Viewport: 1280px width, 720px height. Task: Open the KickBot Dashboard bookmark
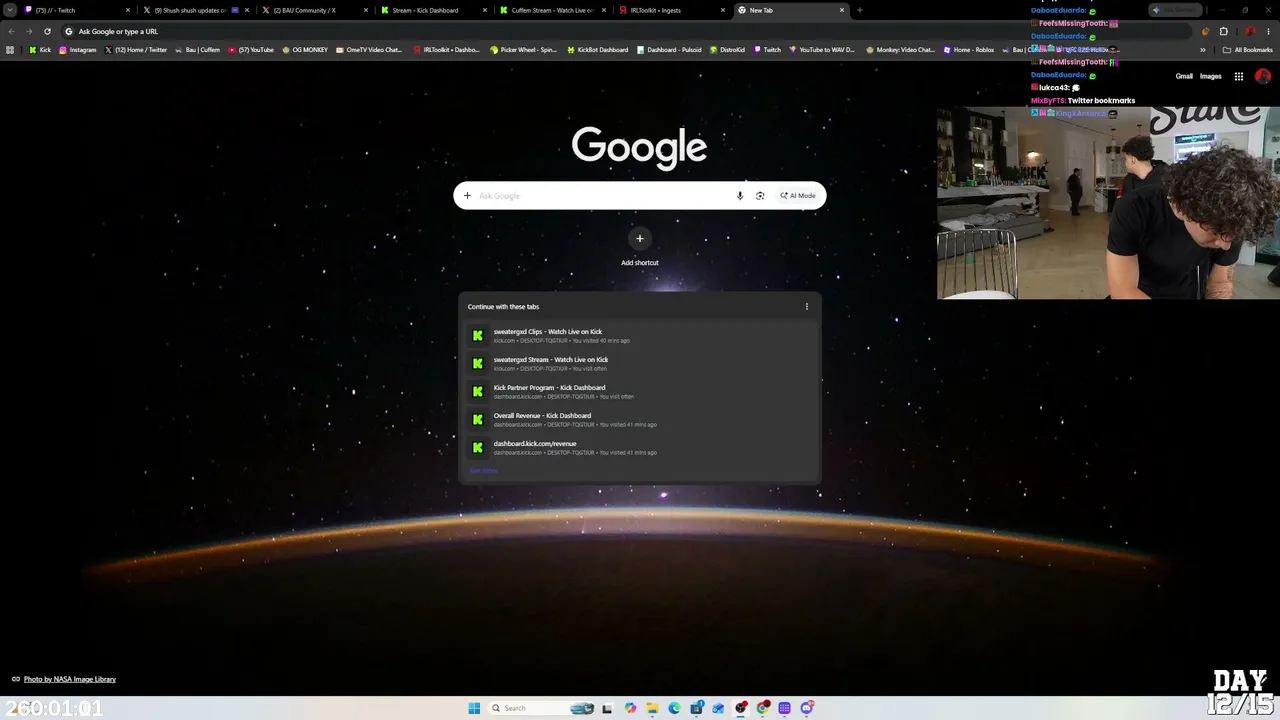pos(597,50)
